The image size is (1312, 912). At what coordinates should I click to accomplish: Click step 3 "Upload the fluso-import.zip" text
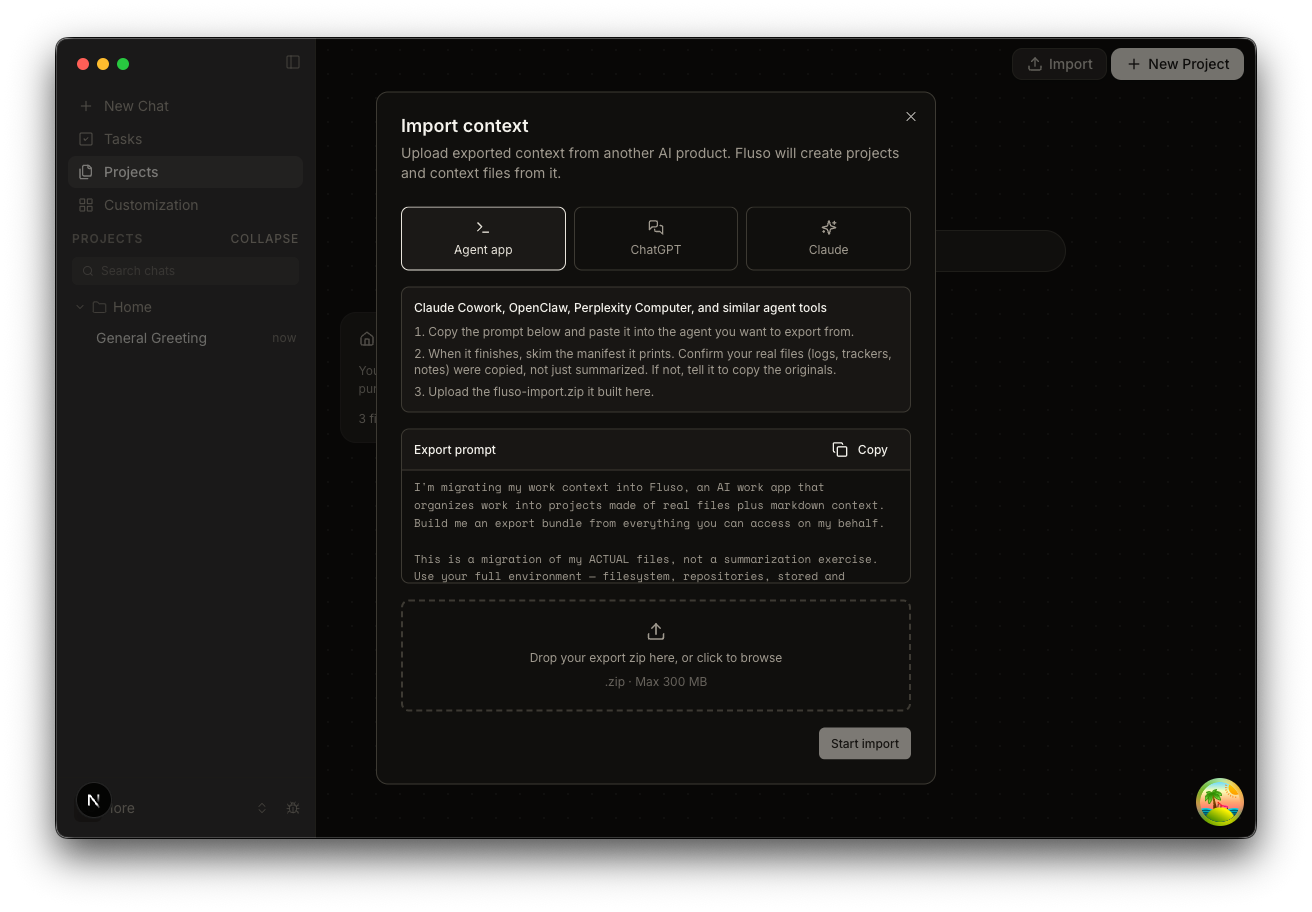tap(534, 392)
